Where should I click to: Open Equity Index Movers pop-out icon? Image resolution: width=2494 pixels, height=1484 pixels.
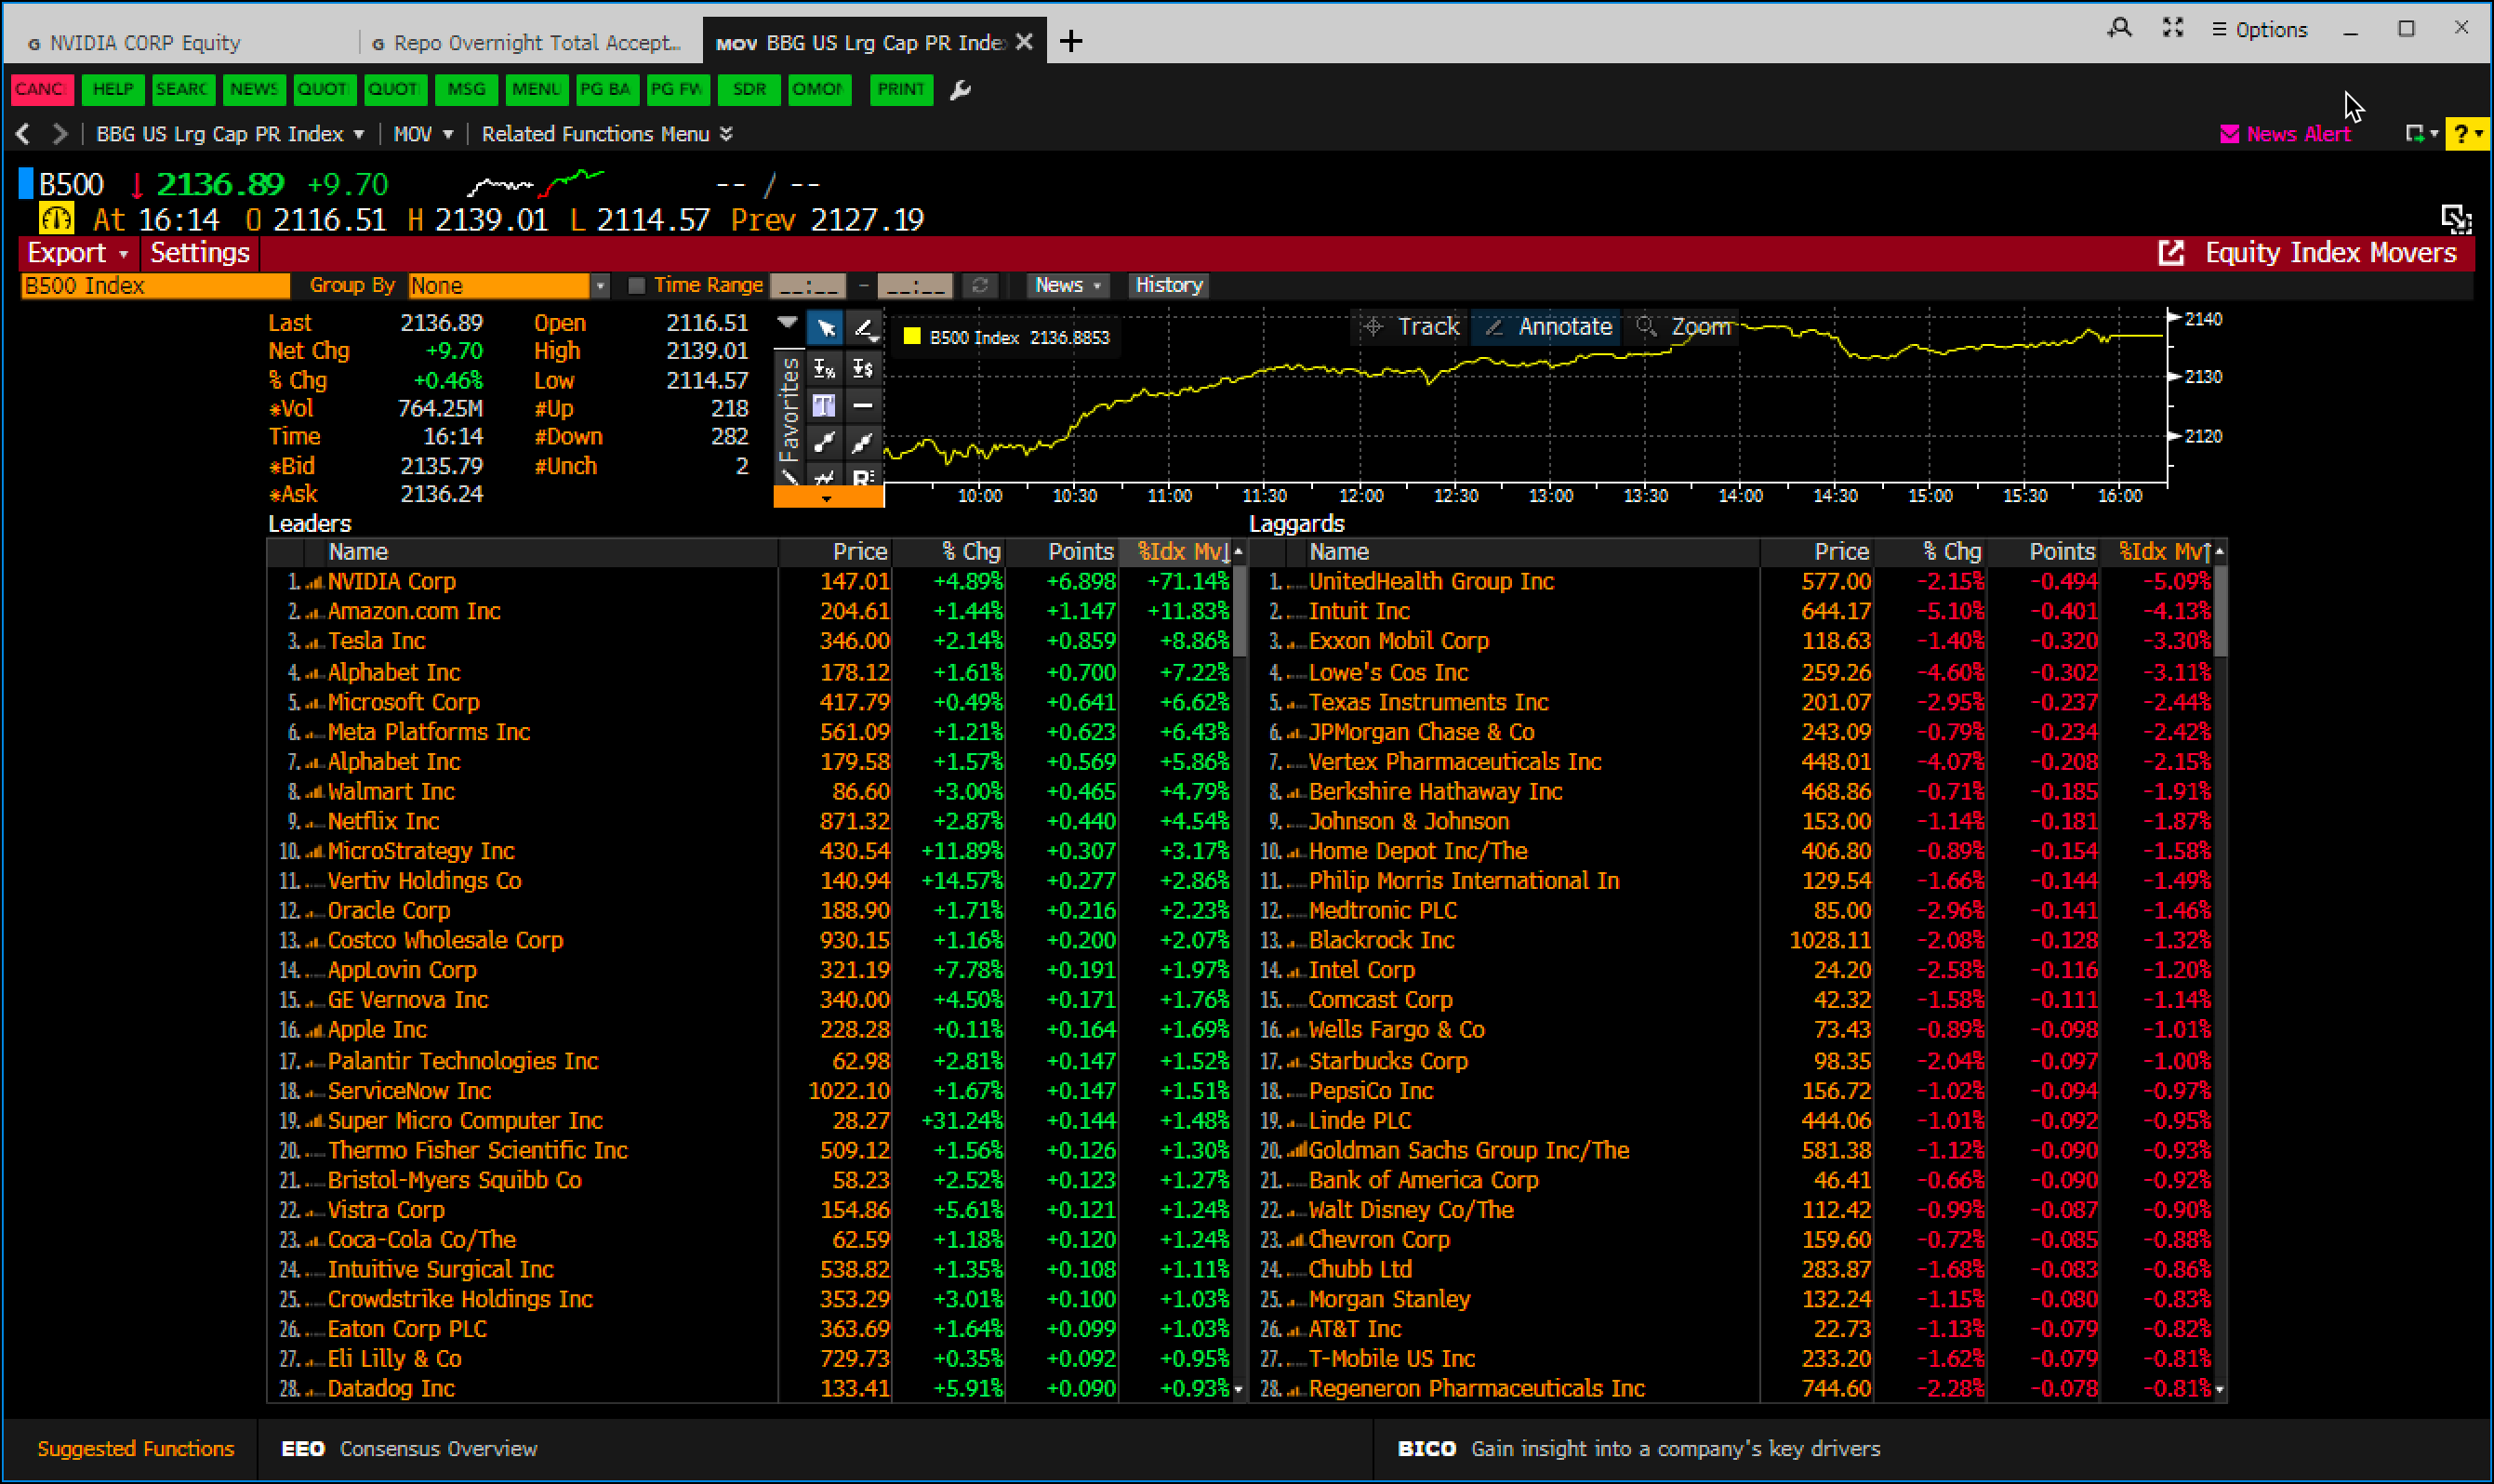pyautogui.click(x=2171, y=253)
